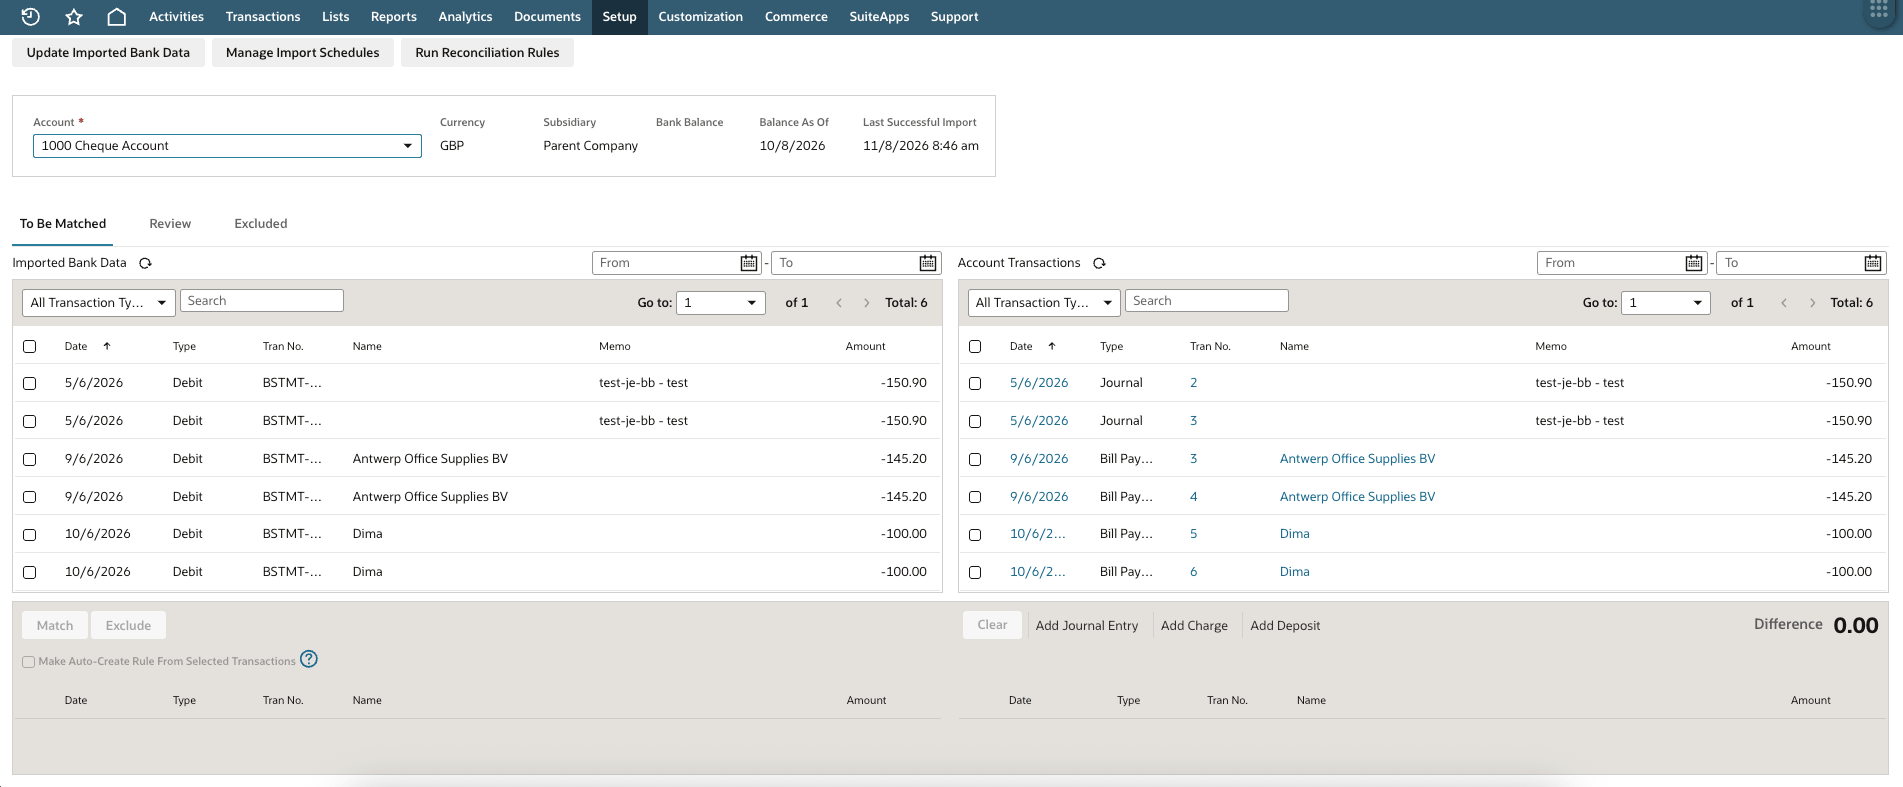
Task: Open Account Transactions Go to page dropdown
Action: click(1666, 303)
